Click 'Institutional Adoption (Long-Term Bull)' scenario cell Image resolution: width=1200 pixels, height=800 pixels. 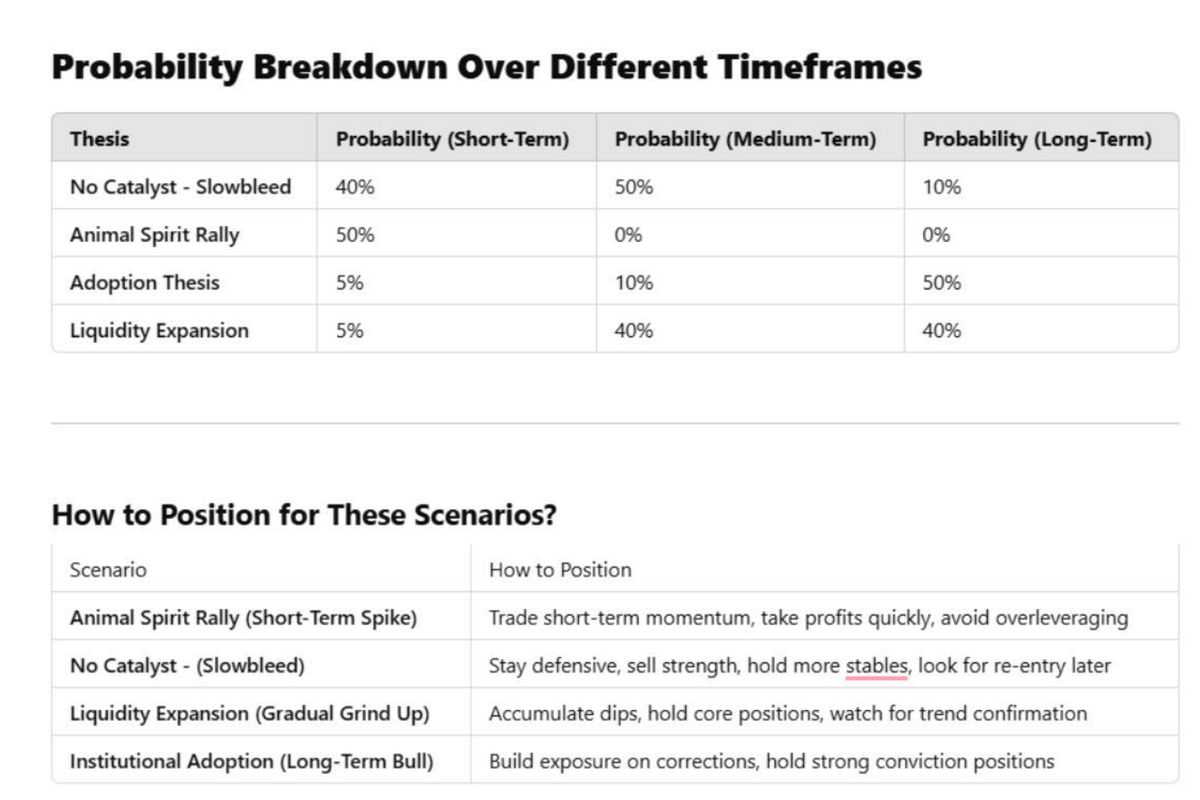[x=251, y=762]
